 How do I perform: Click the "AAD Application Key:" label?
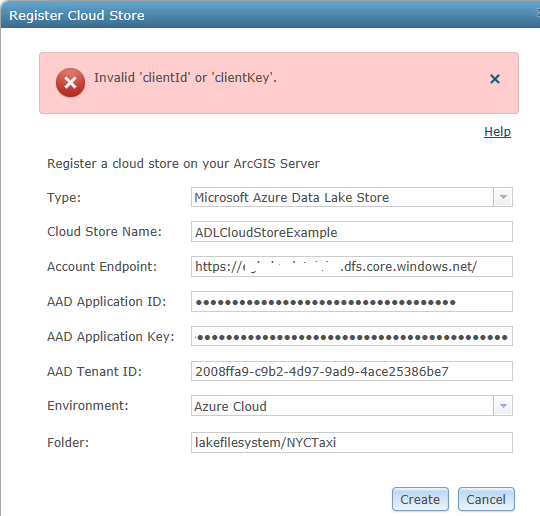pyautogui.click(x=111, y=337)
